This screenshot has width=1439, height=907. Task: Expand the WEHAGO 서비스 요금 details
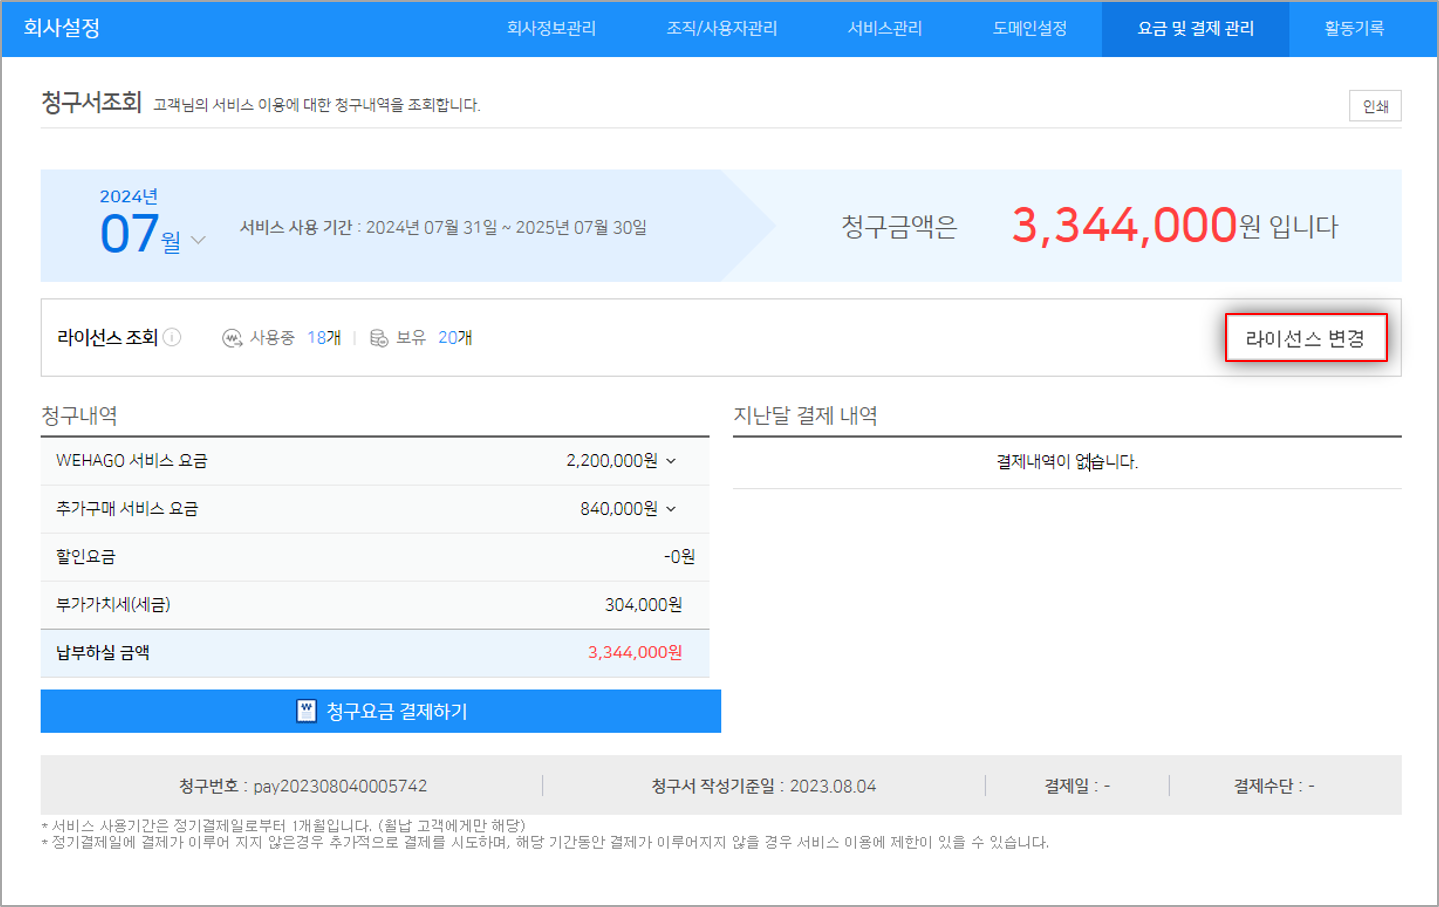(x=671, y=461)
